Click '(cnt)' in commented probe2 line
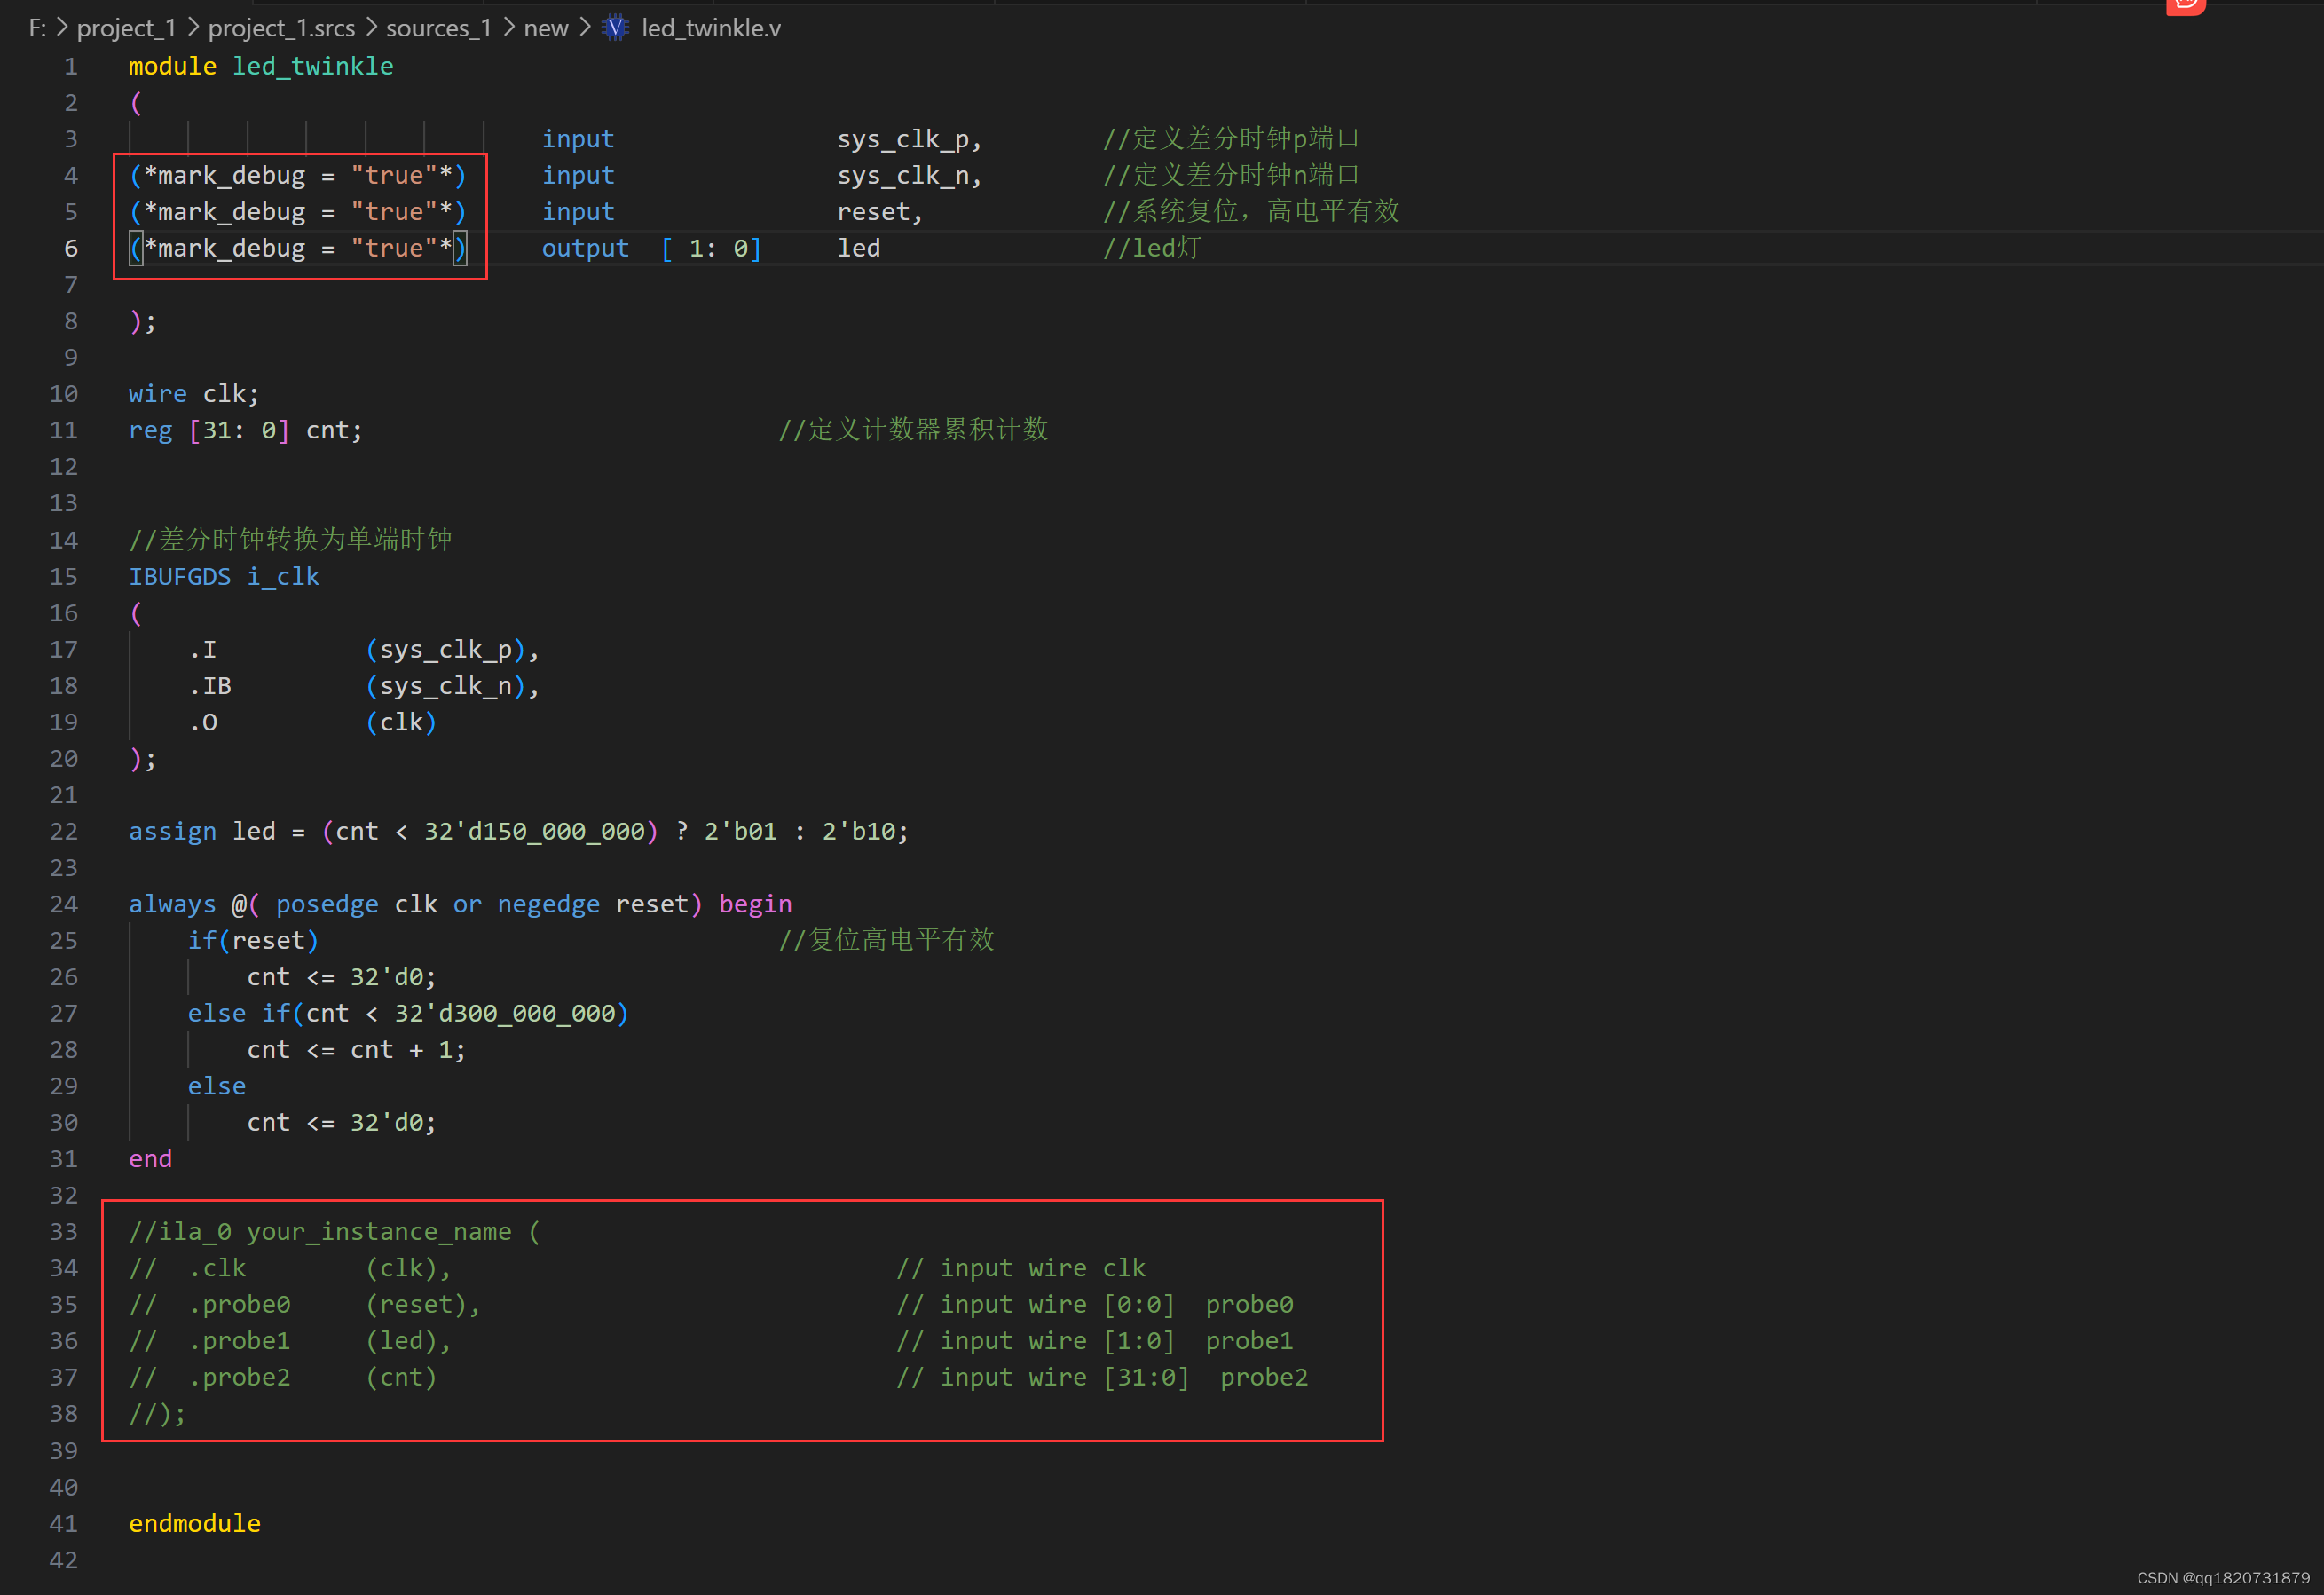2324x1595 pixels. [x=401, y=1378]
